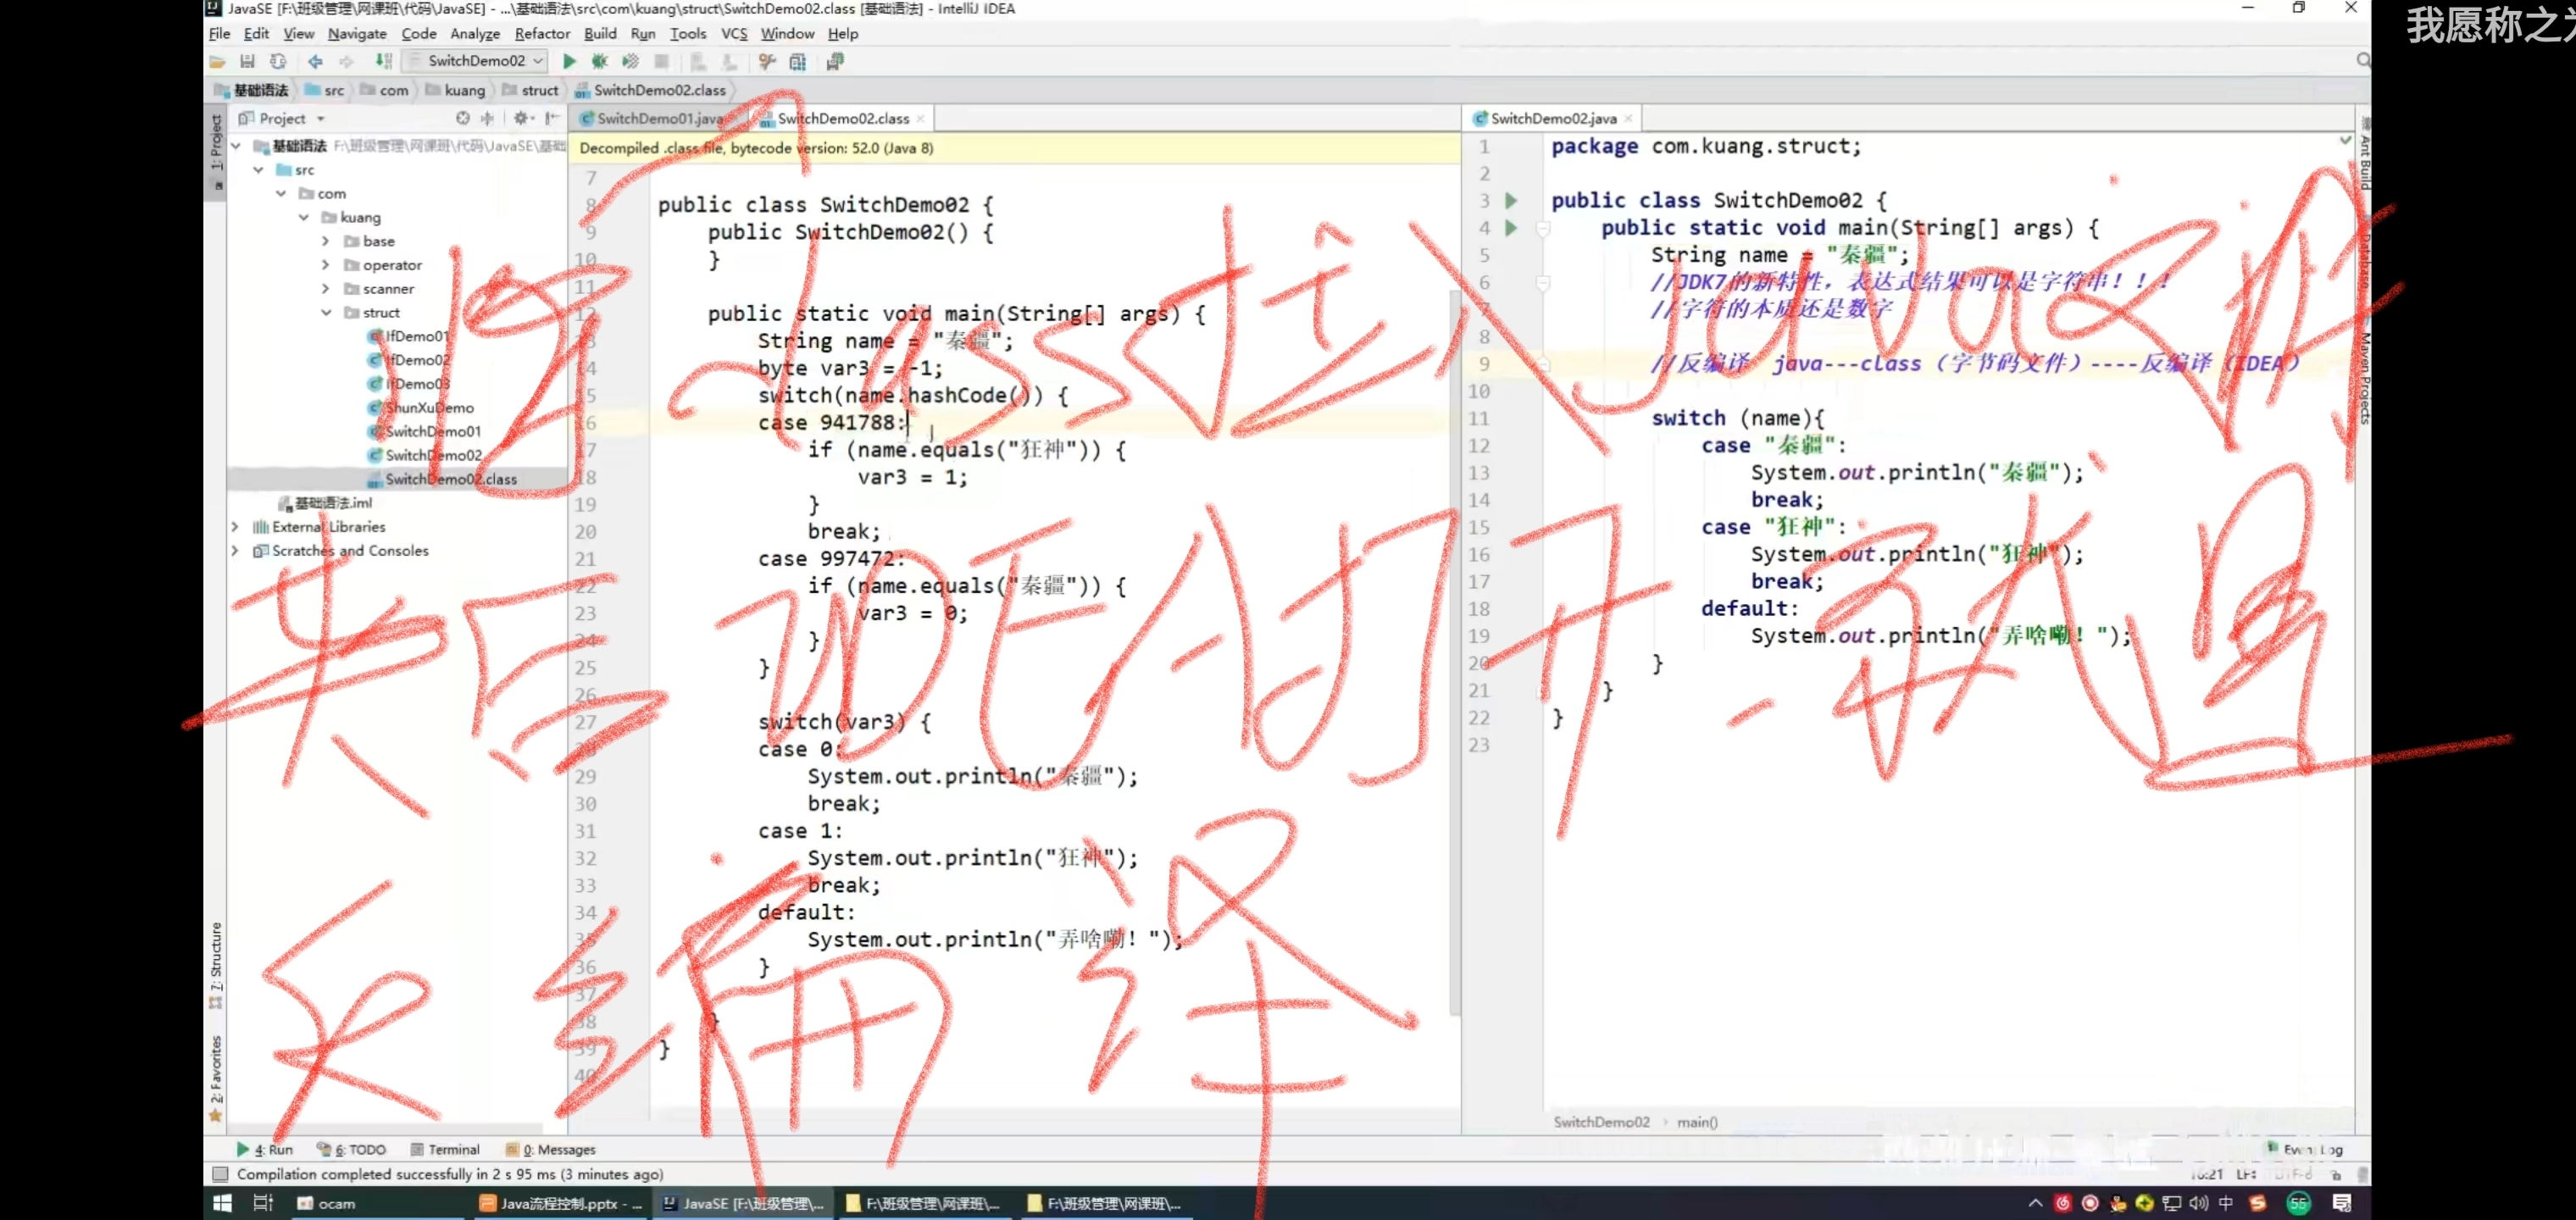Expand the operator package folder
Screen dimensions: 2576x1220
click(x=326, y=265)
